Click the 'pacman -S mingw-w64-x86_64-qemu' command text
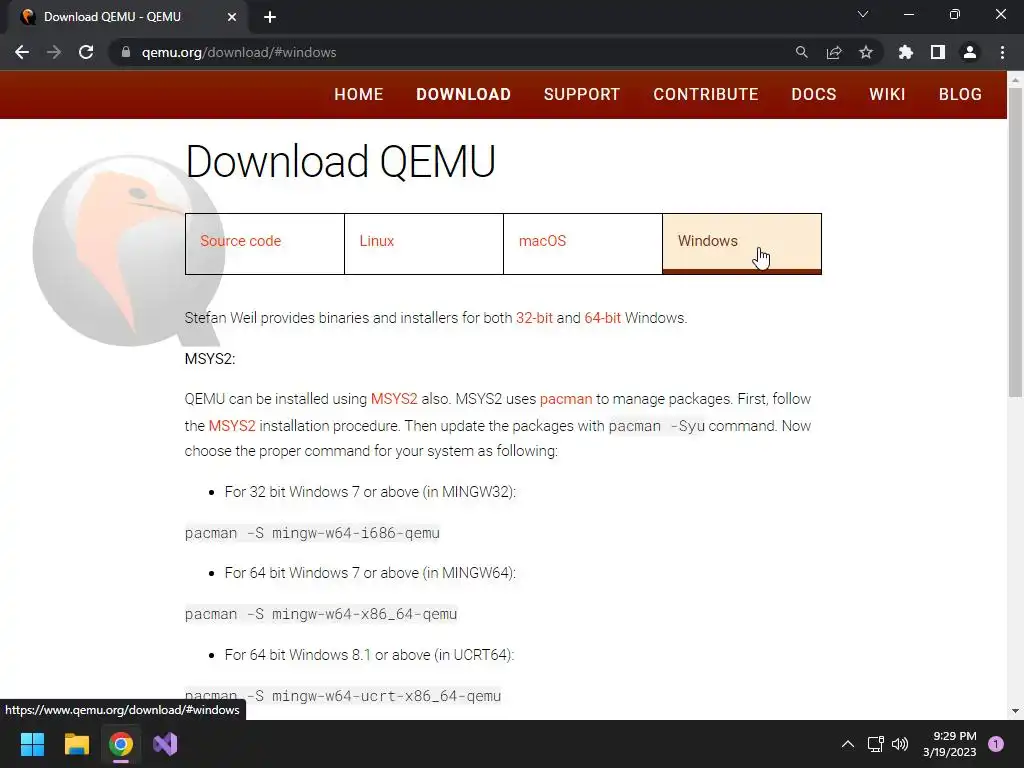 click(321, 614)
